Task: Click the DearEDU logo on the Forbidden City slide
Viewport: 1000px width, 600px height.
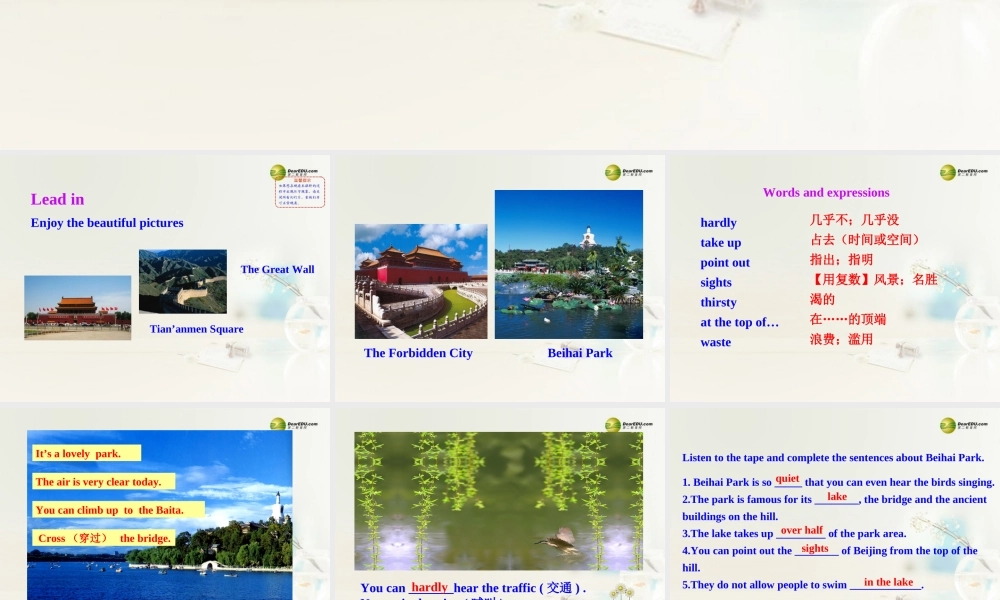Action: coord(614,171)
